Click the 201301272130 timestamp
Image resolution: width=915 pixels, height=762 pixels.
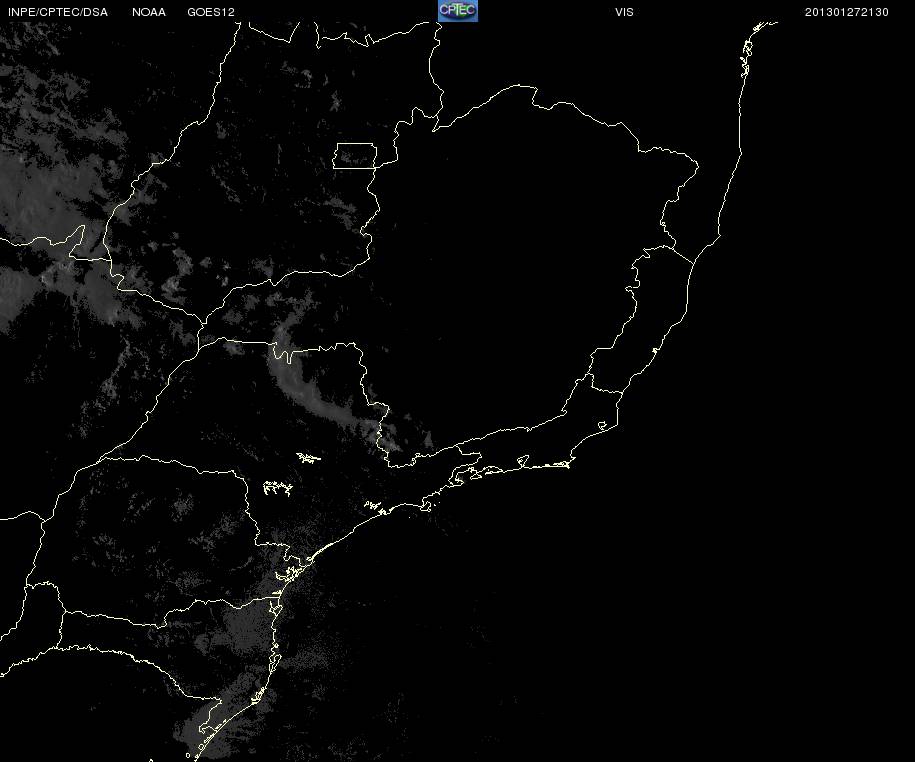[x=847, y=12]
